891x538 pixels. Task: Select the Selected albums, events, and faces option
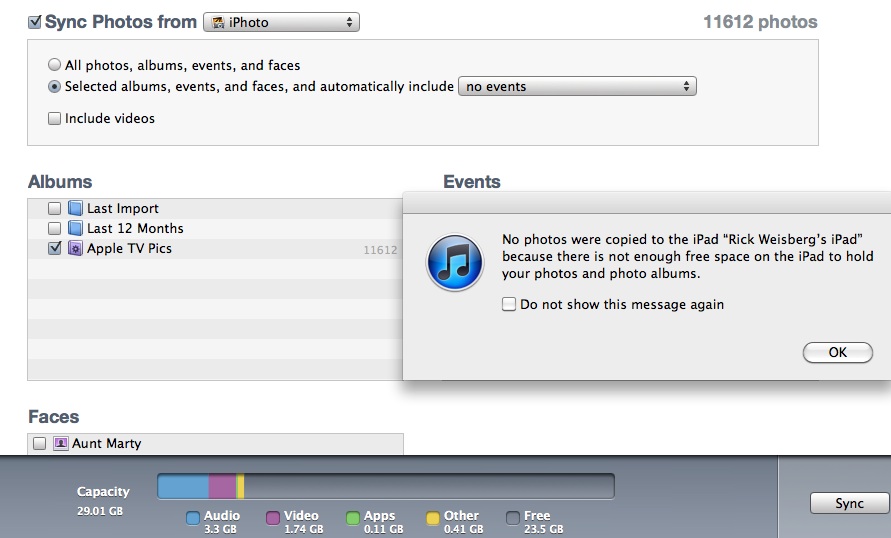pos(55,86)
